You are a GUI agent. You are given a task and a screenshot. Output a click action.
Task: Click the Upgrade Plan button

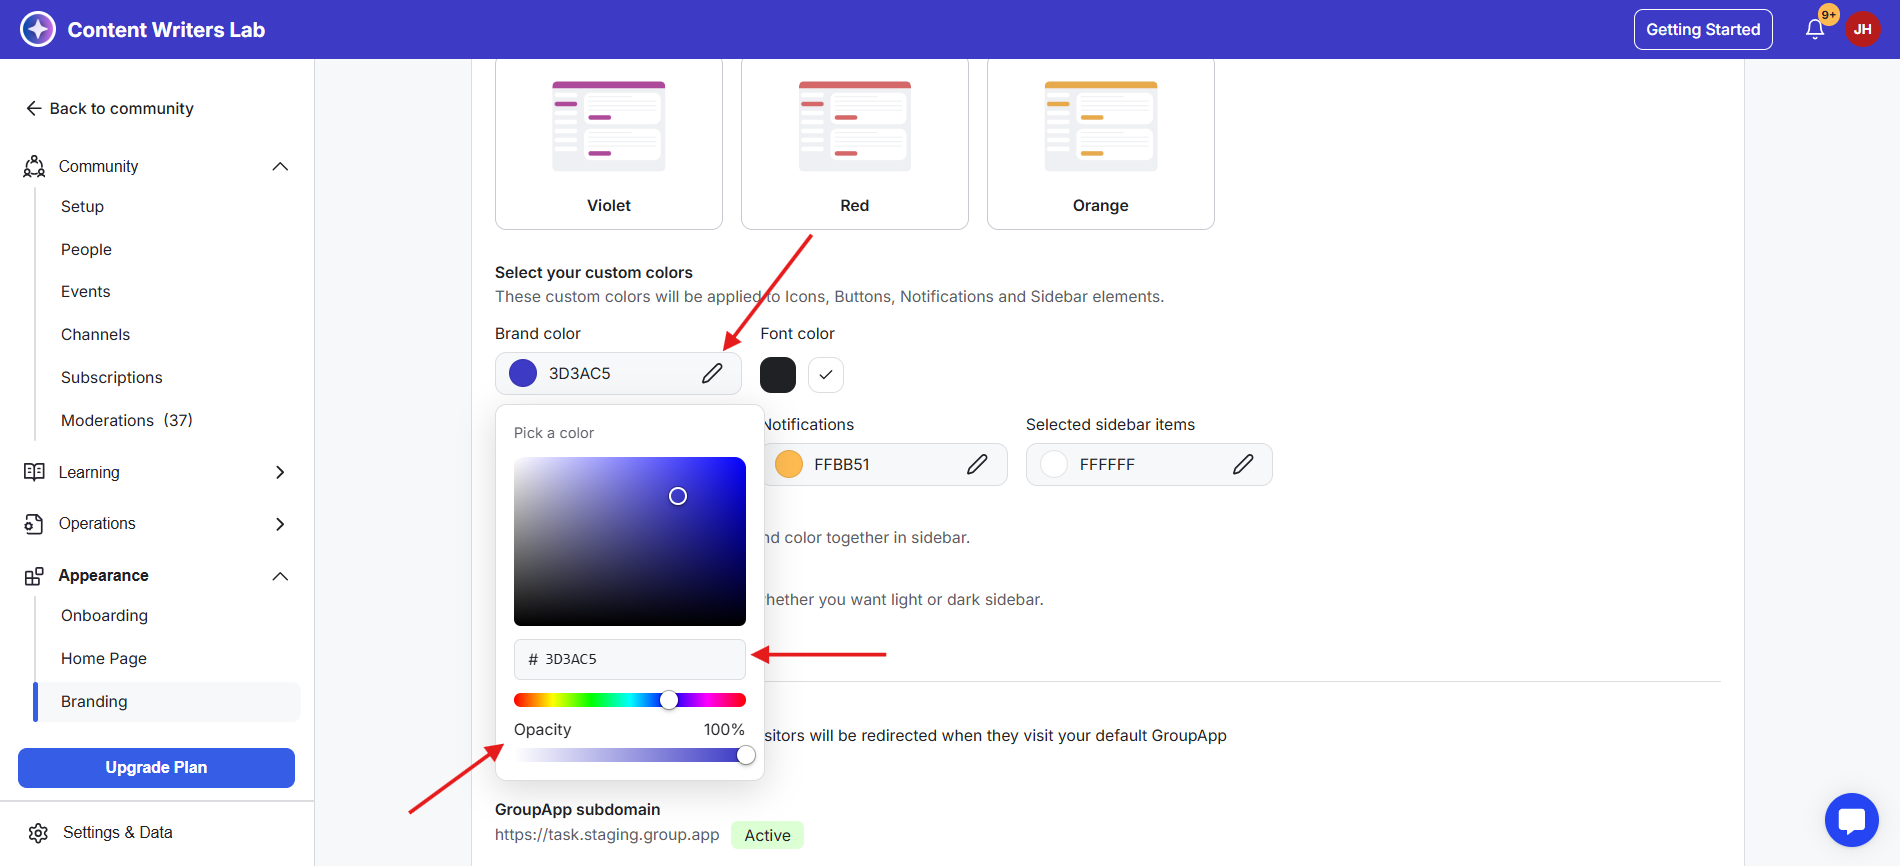pos(156,768)
